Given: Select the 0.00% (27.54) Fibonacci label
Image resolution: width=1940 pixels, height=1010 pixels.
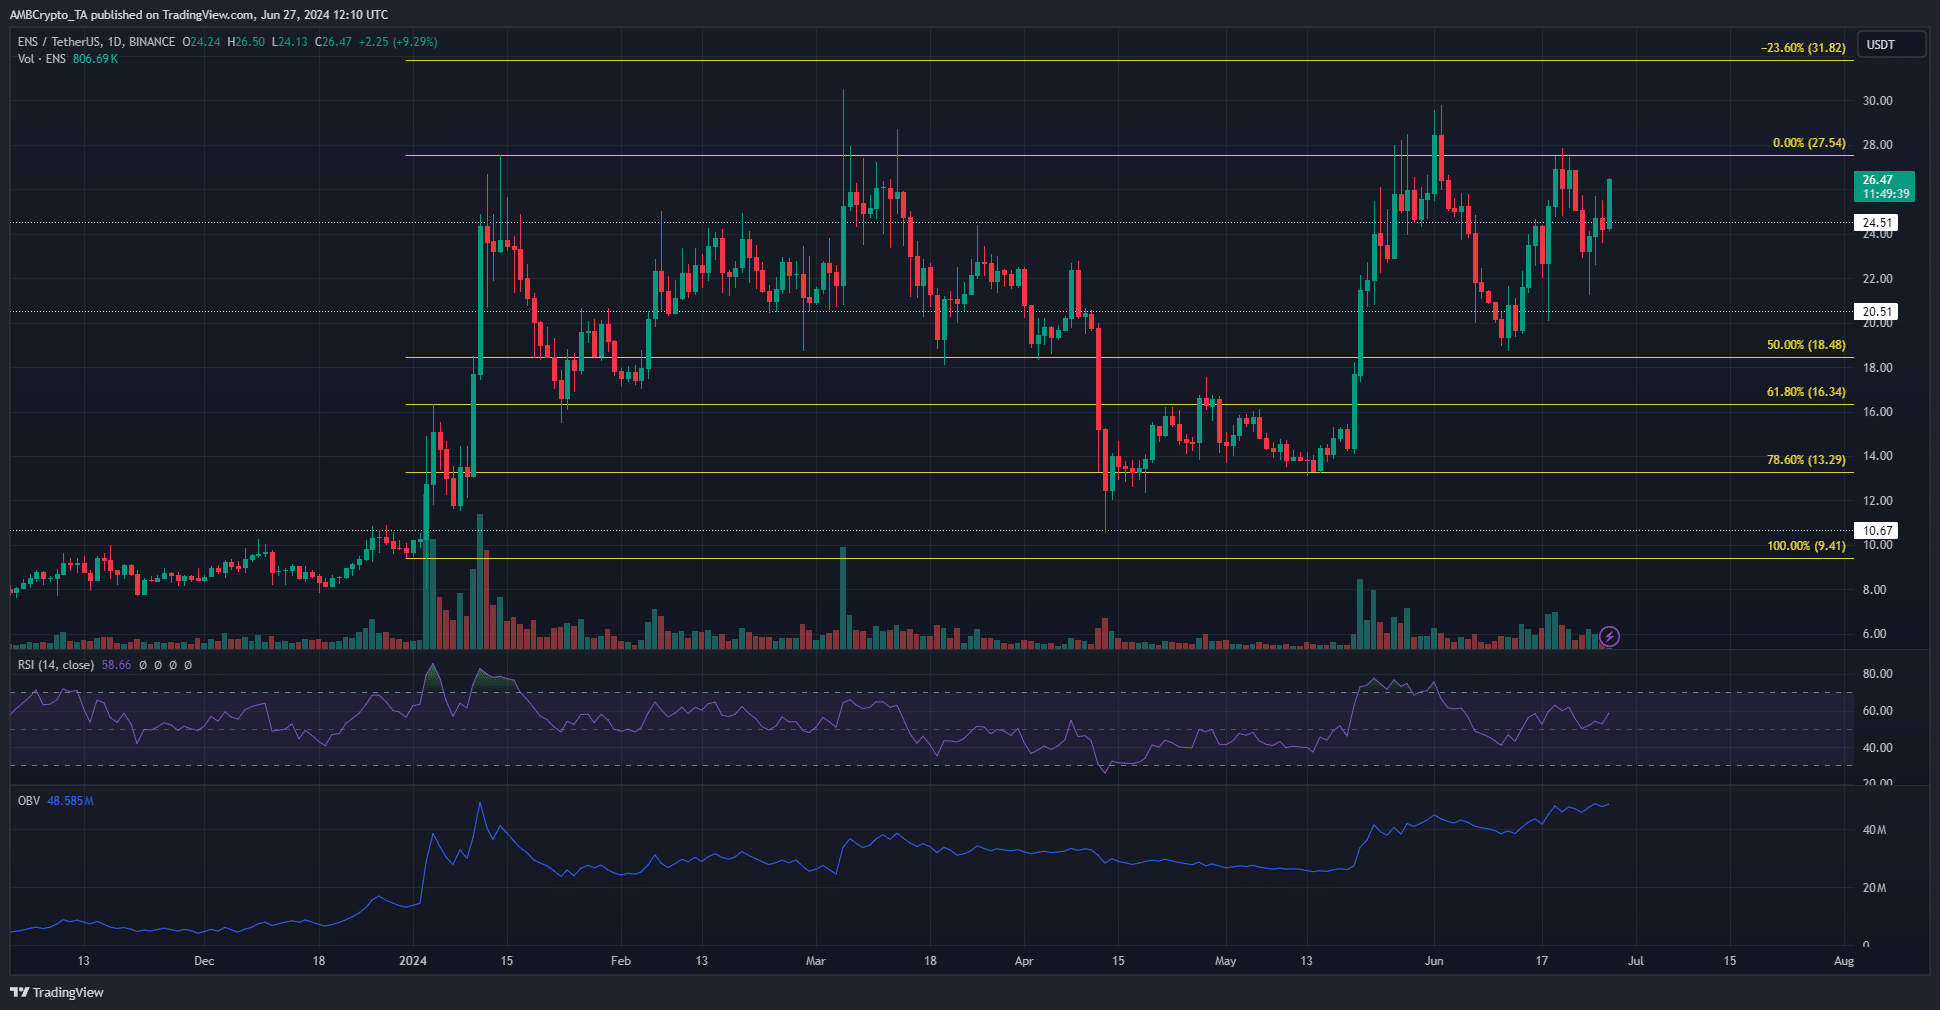Looking at the screenshot, I should pos(1809,143).
